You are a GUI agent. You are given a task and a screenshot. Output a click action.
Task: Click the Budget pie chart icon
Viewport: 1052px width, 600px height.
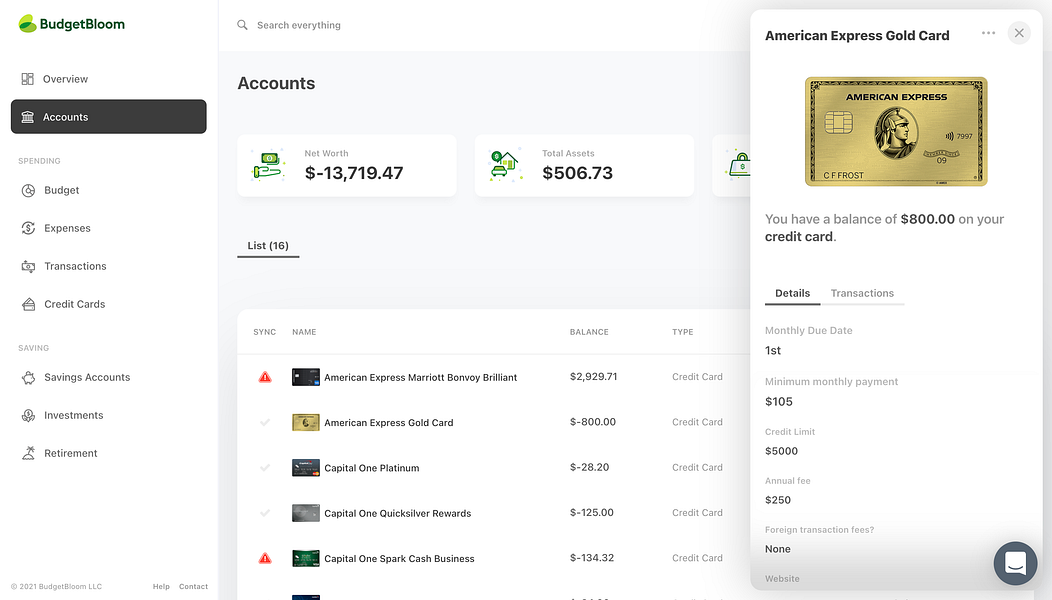pyautogui.click(x=28, y=191)
